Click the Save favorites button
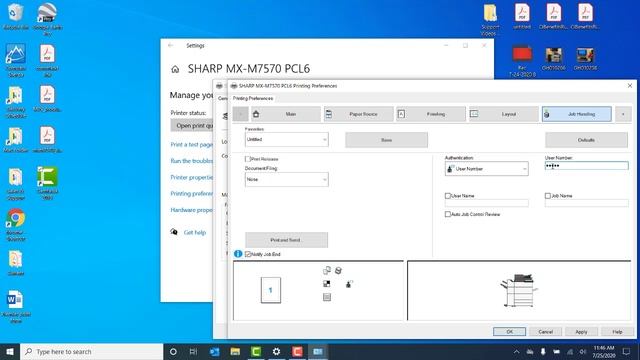This screenshot has height=360, width=640. [x=387, y=140]
